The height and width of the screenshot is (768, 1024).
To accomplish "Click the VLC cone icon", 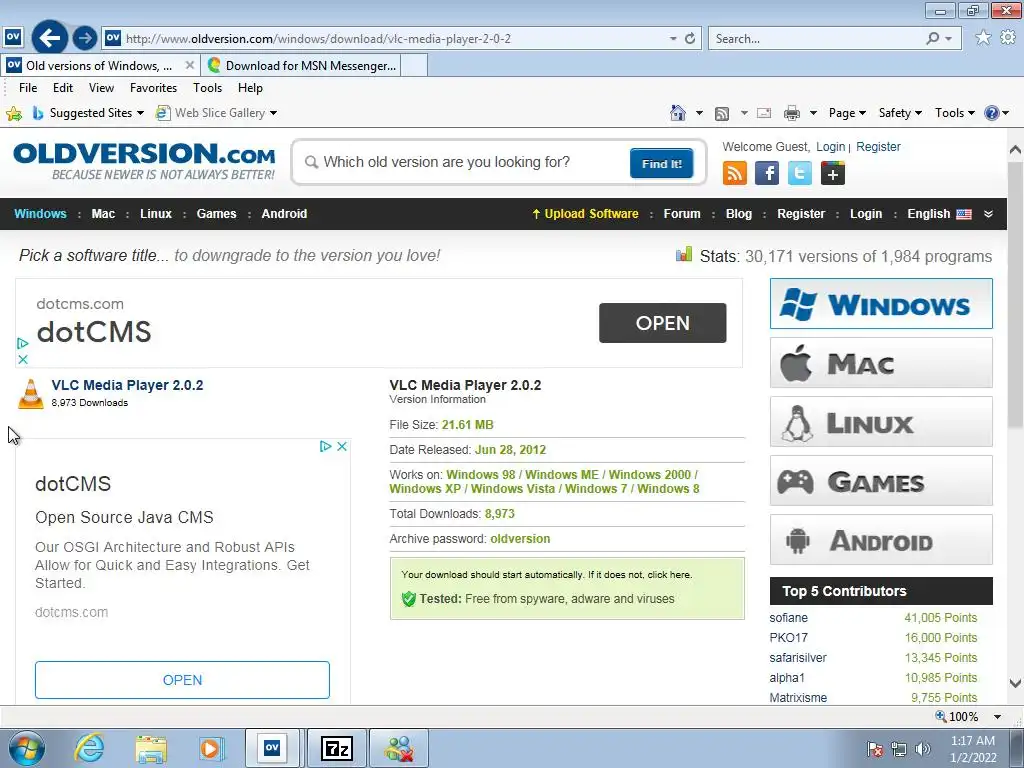I will click(31, 394).
